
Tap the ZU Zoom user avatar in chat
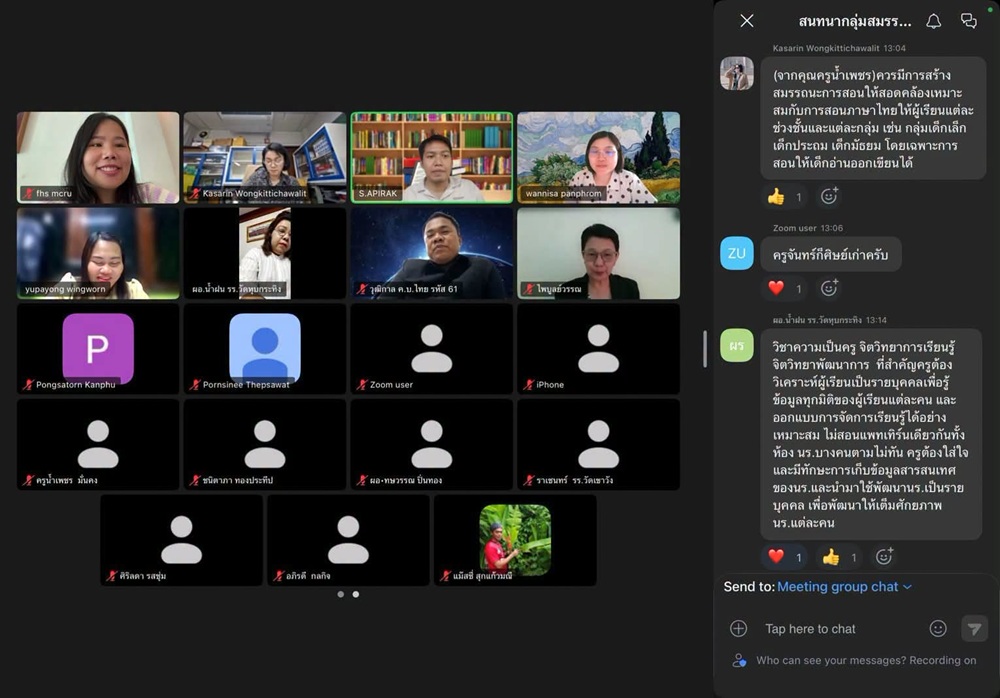point(737,253)
